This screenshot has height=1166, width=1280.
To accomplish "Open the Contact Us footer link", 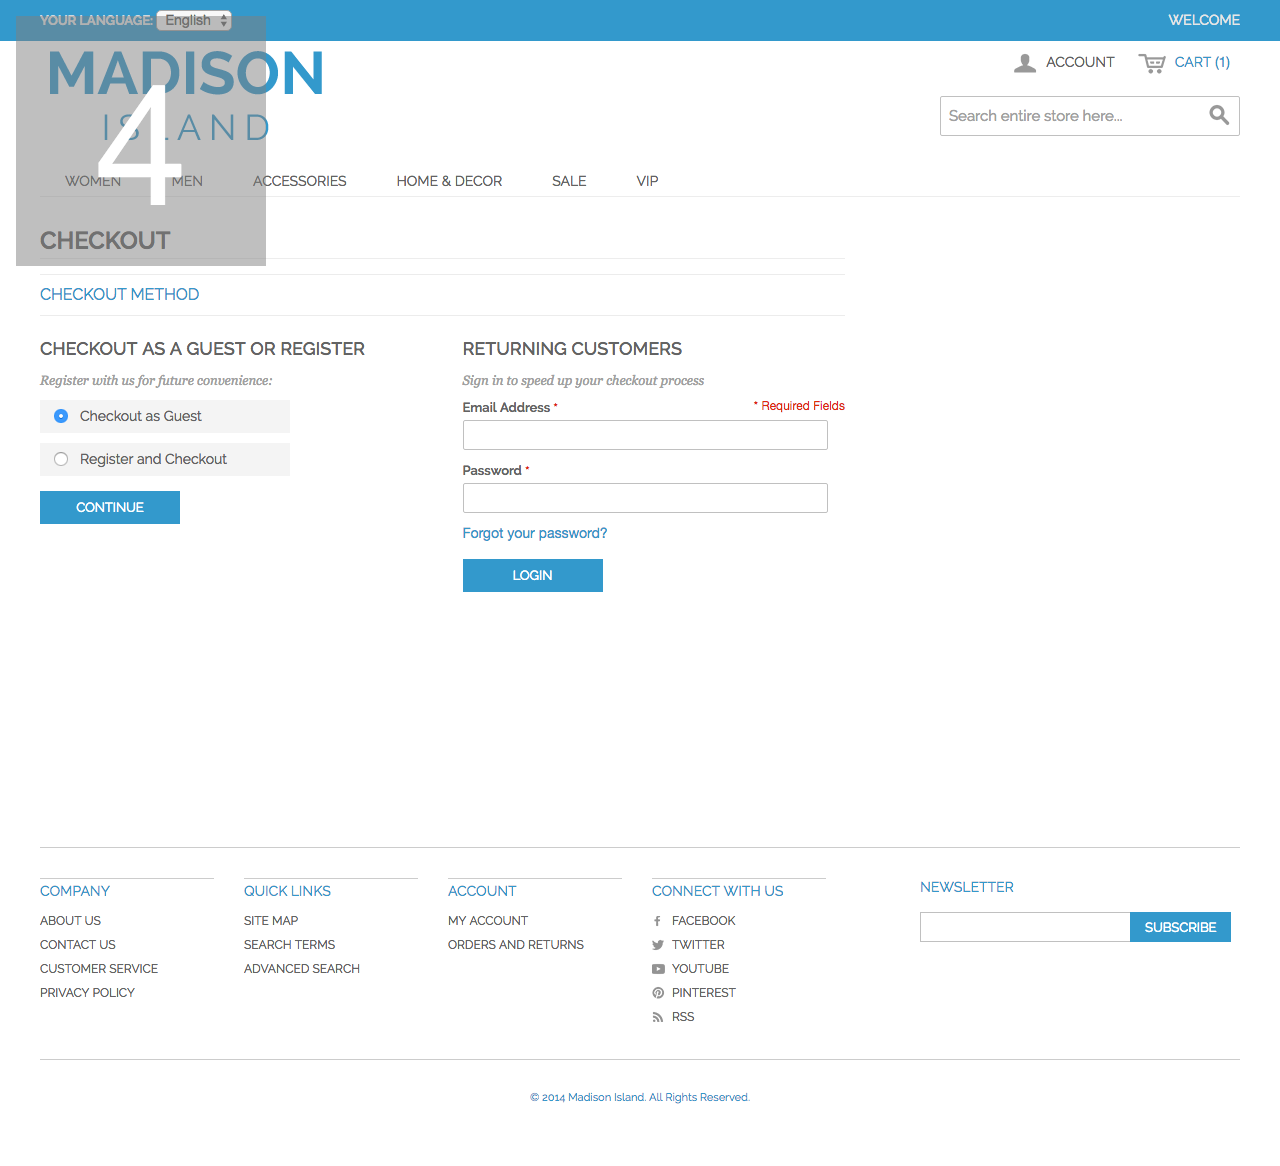I will coord(78,945).
